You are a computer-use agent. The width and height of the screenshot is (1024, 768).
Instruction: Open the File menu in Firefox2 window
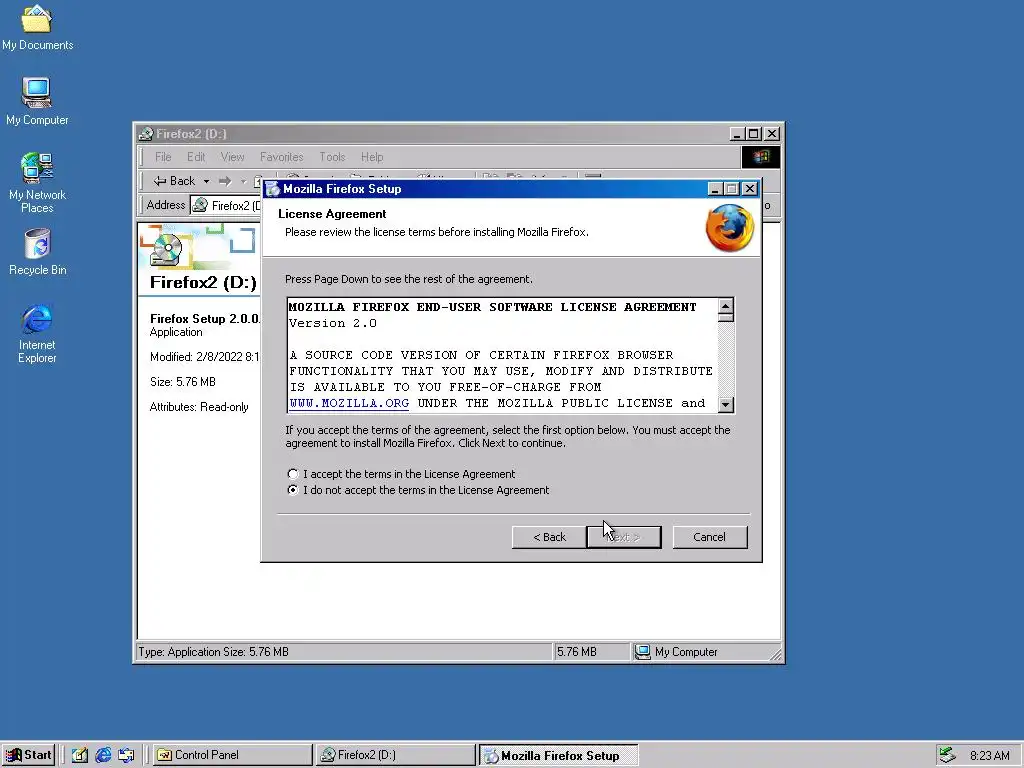(x=163, y=157)
